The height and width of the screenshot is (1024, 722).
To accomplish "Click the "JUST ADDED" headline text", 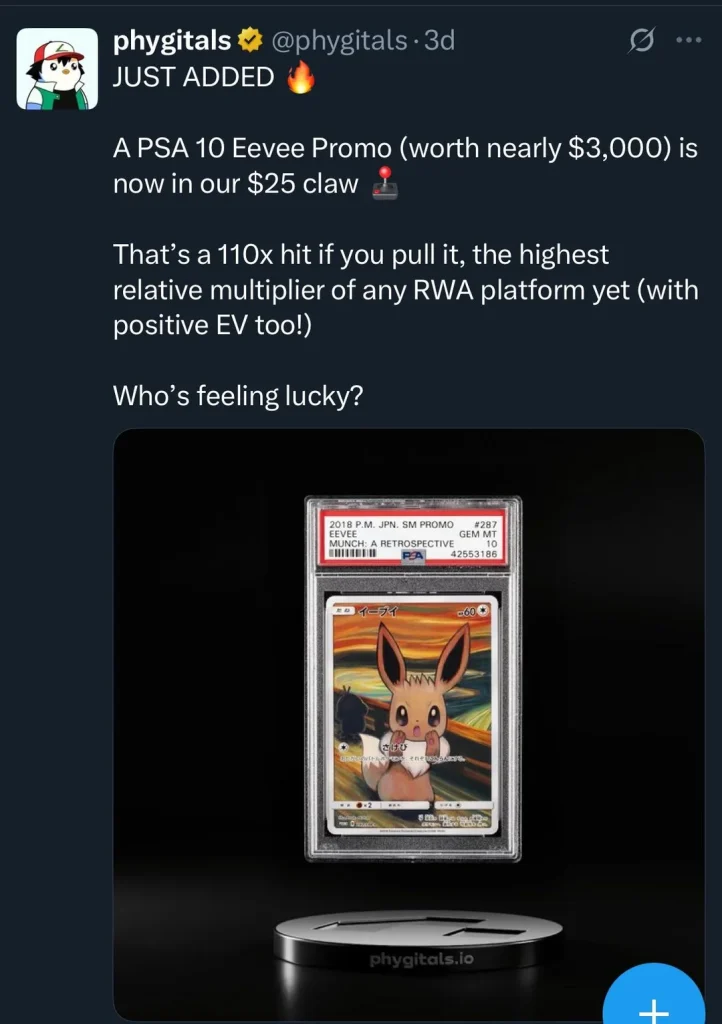I will (193, 77).
